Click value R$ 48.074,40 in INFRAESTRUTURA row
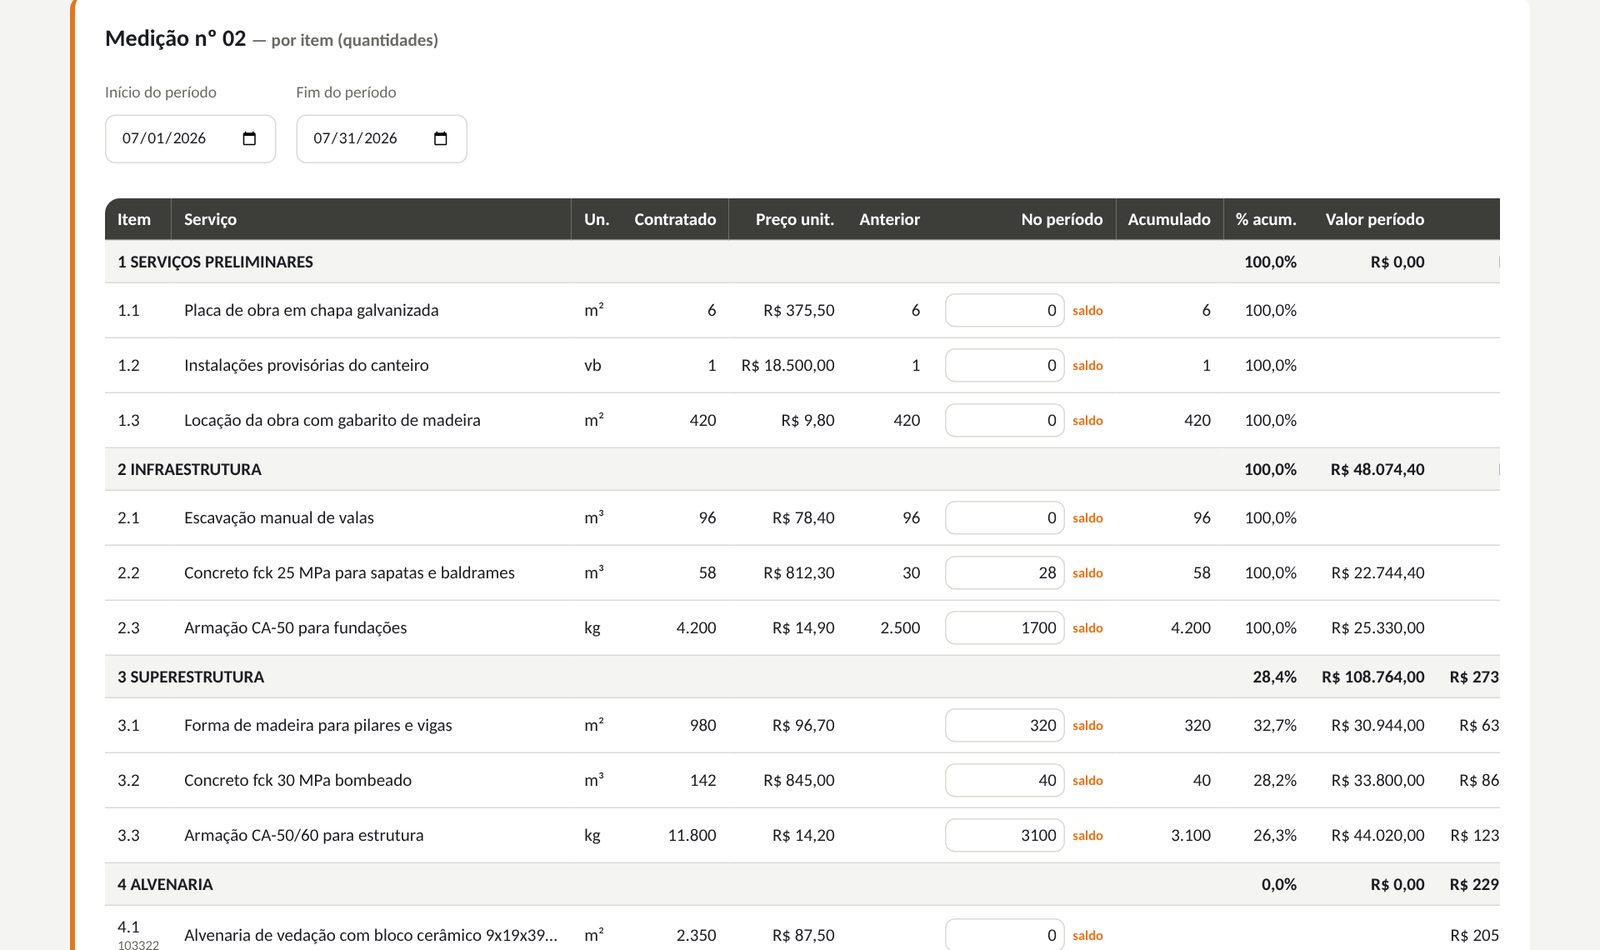This screenshot has width=1600, height=950. (x=1378, y=469)
